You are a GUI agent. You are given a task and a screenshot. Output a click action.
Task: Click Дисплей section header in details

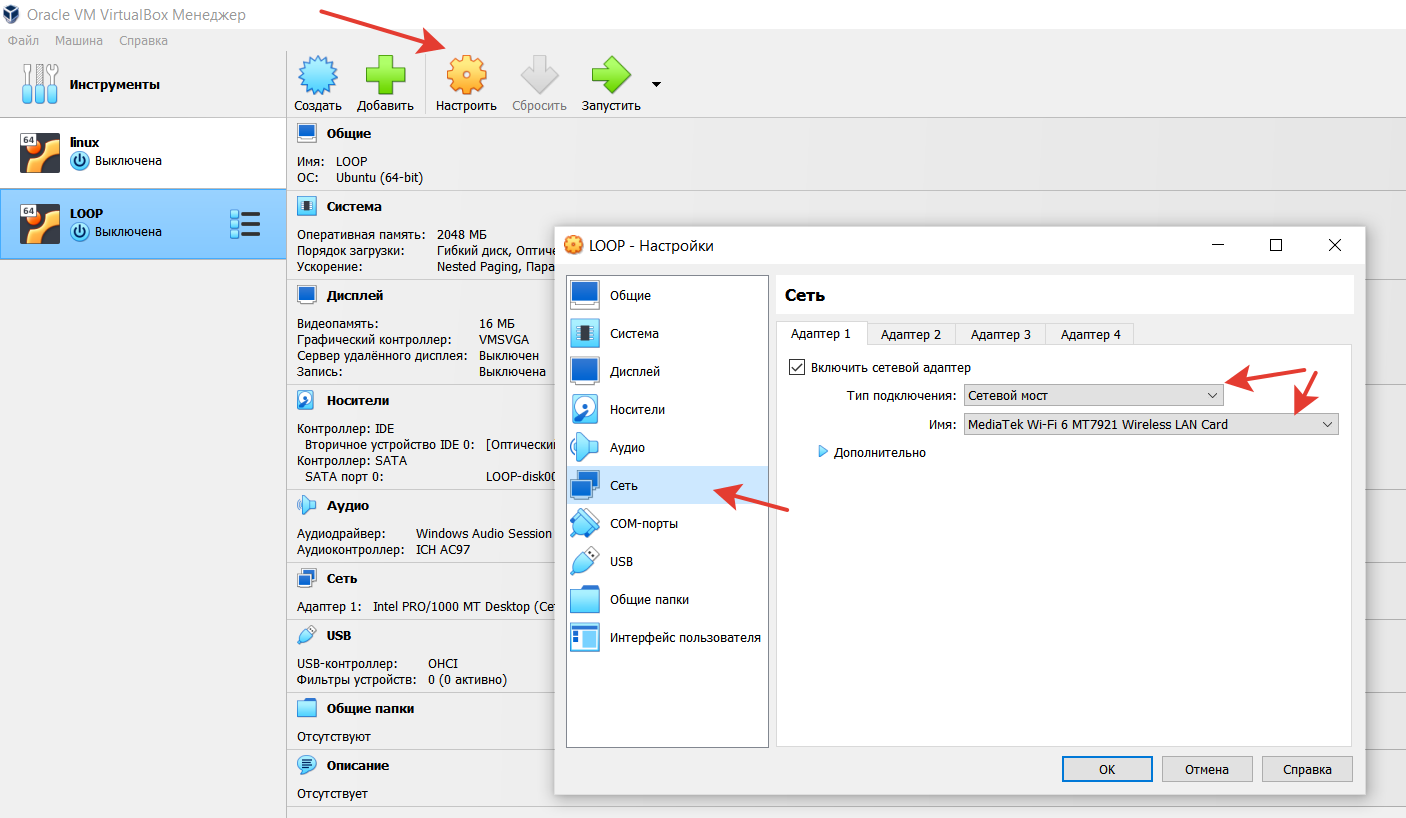(355, 295)
